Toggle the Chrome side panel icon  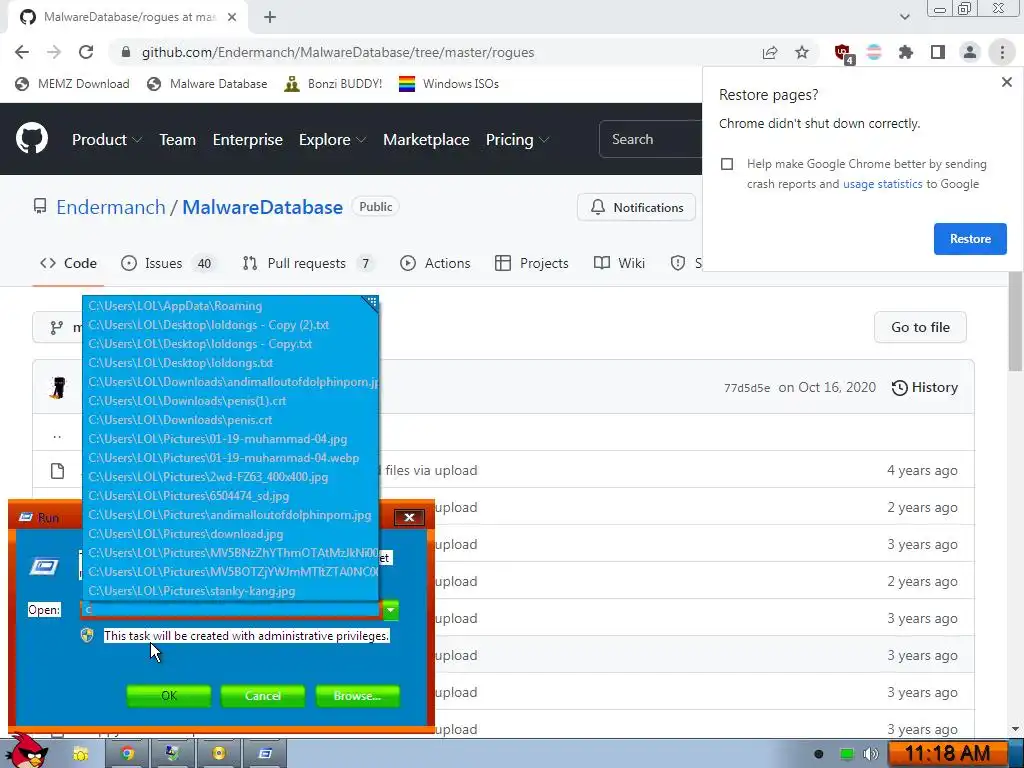(x=938, y=52)
